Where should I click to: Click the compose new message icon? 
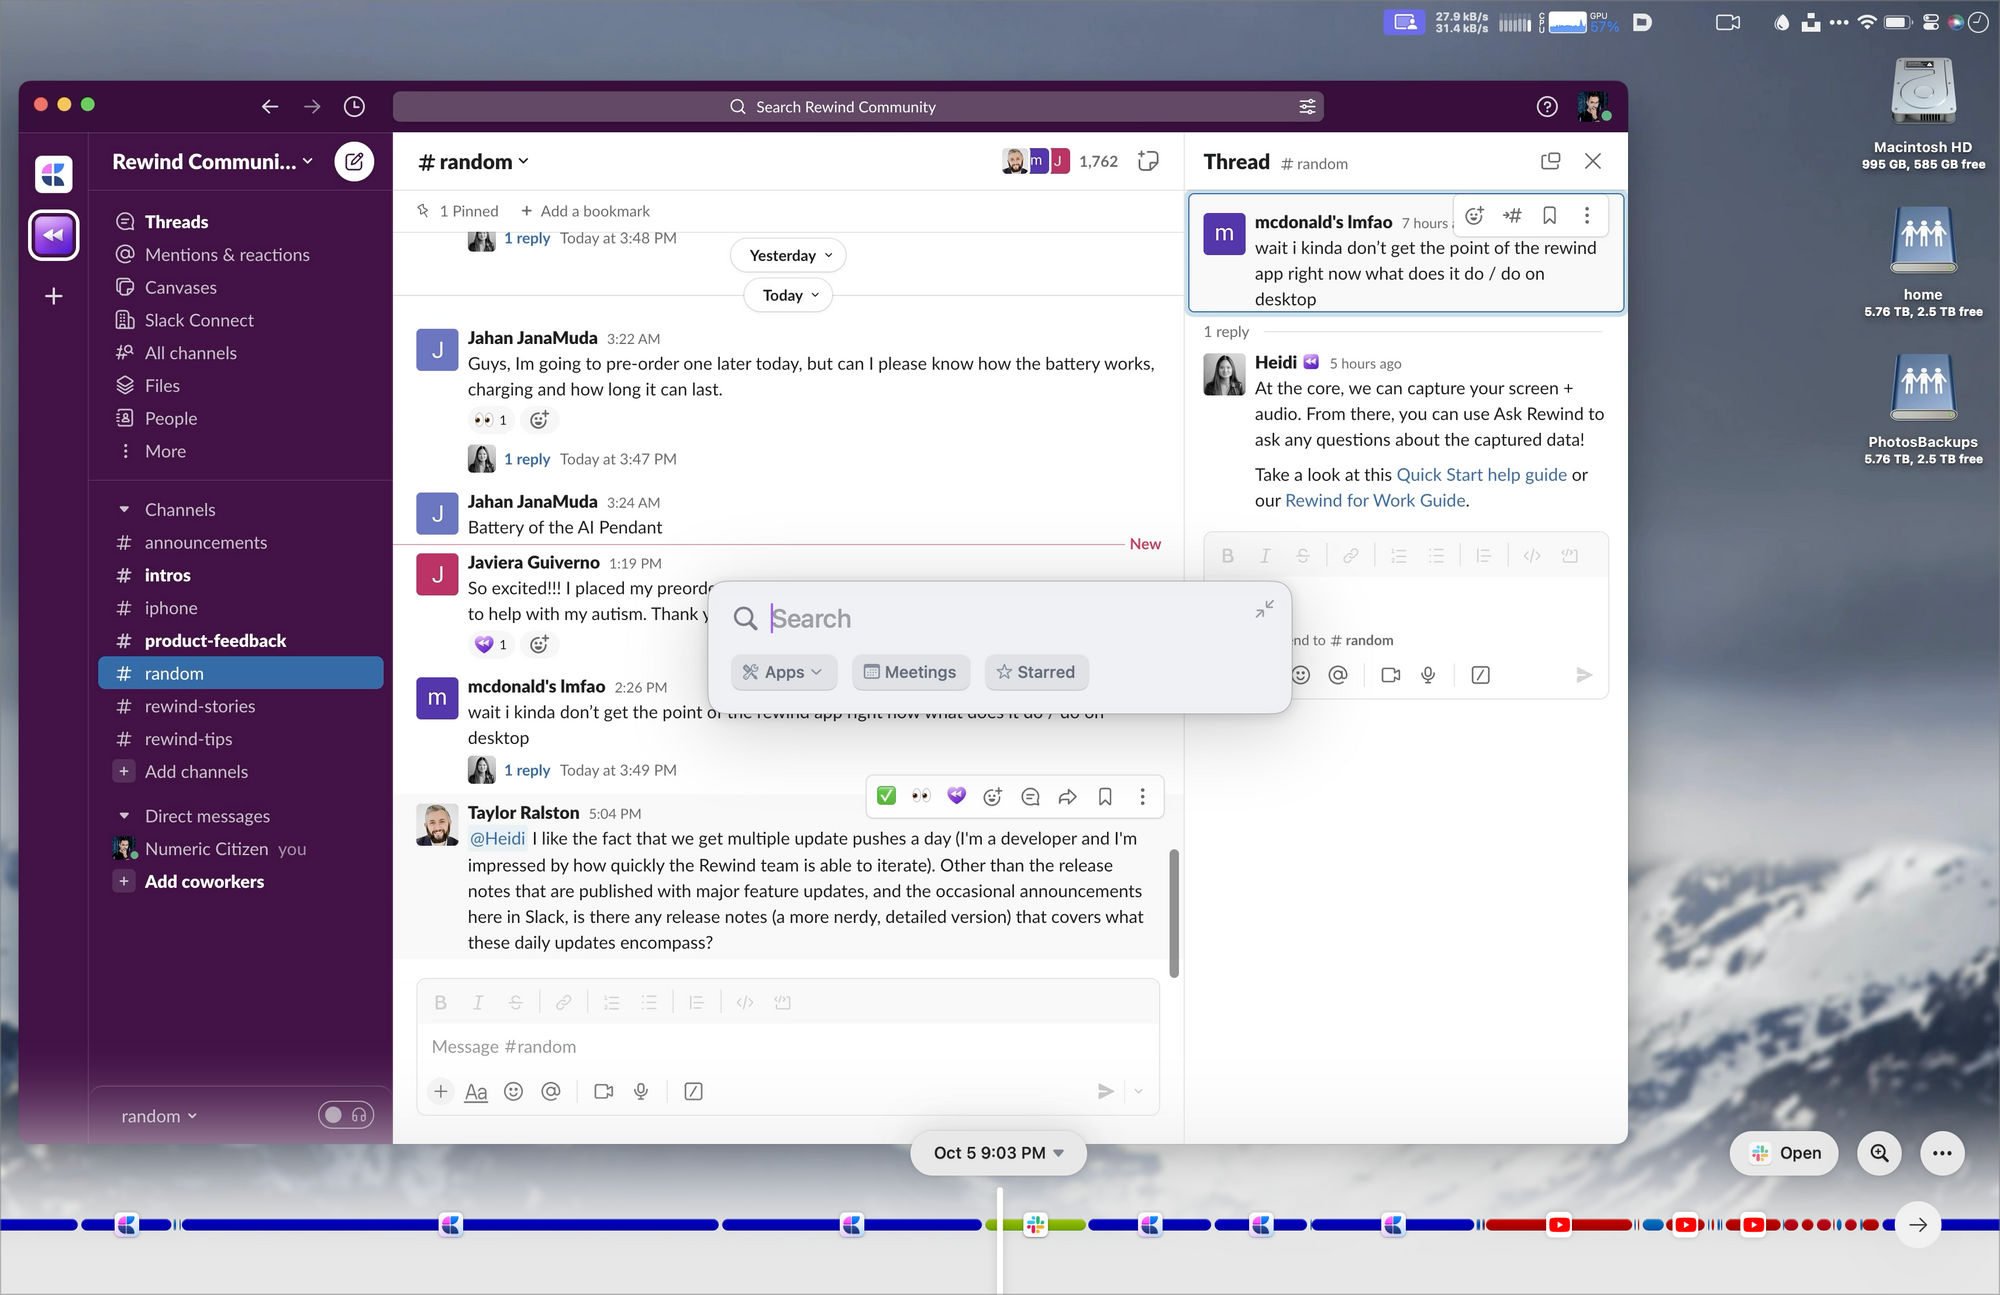coord(354,161)
